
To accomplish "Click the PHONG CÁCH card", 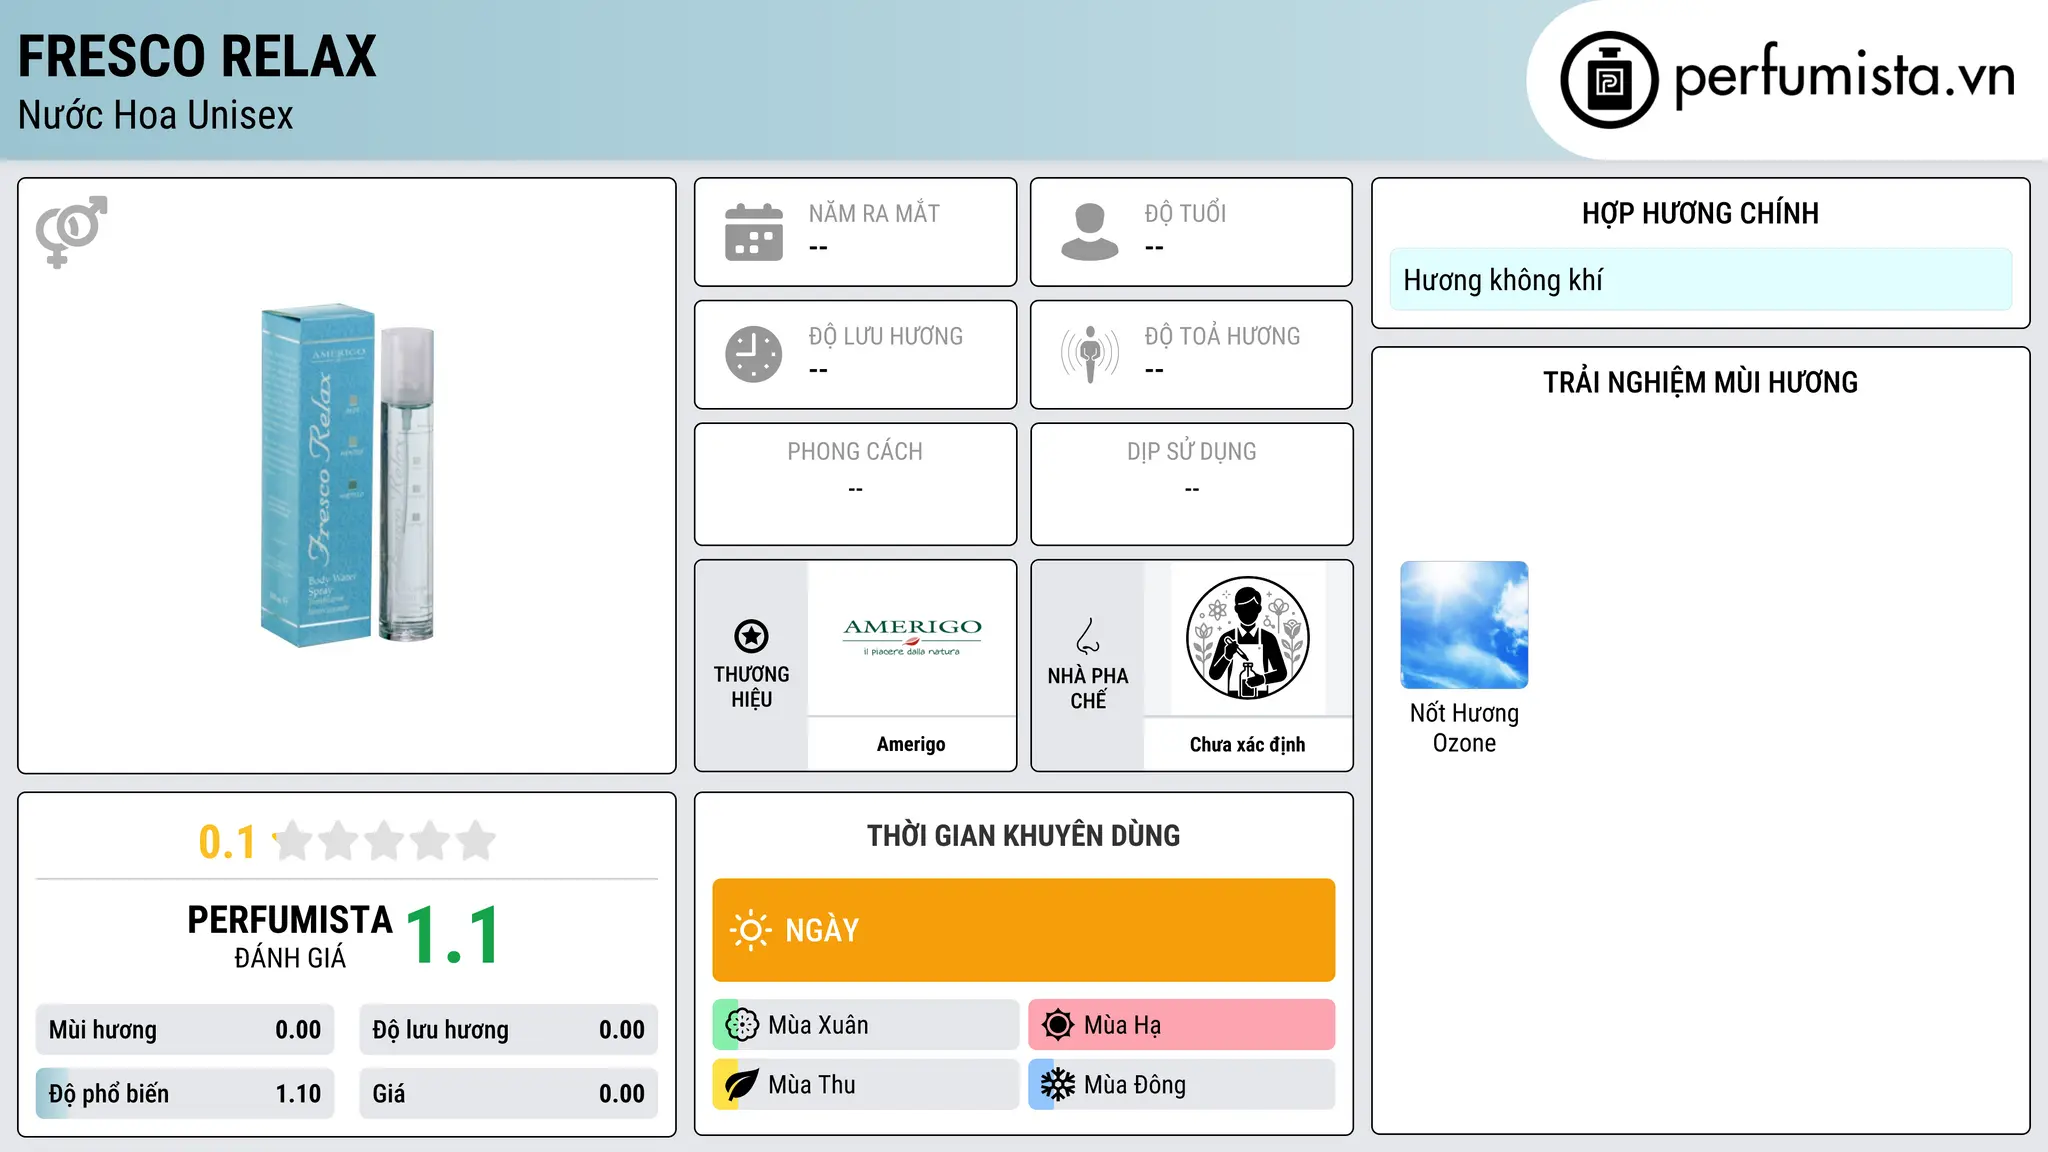I will pyautogui.click(x=855, y=484).
